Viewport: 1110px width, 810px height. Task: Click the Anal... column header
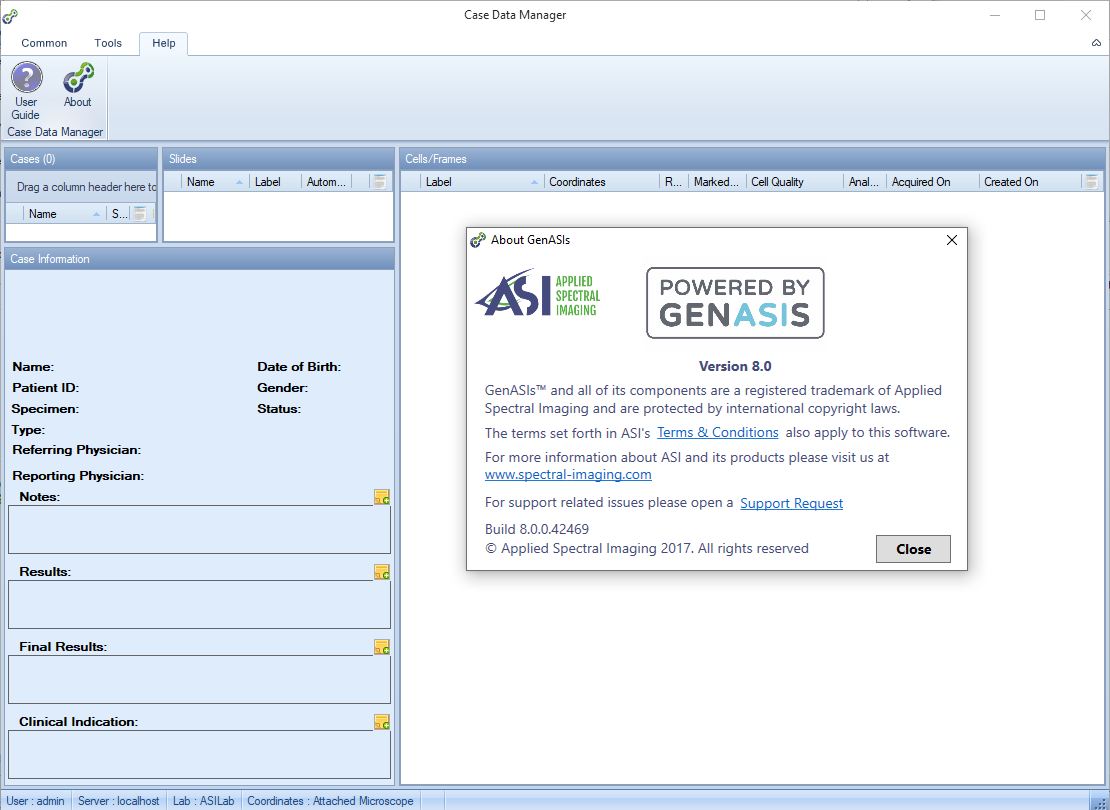tap(864, 182)
